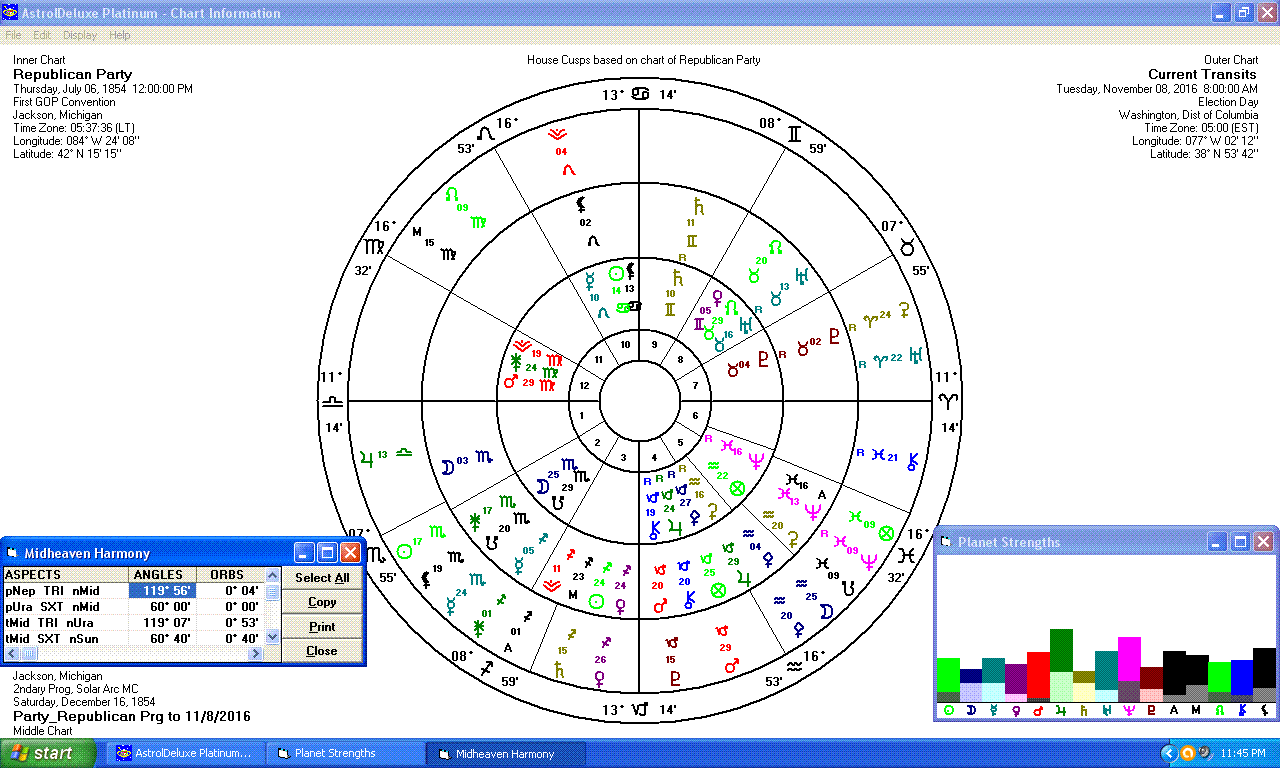The height and width of the screenshot is (768, 1280).
Task: Switch to Midheaven Harmony taskbar button
Action: pos(505,753)
